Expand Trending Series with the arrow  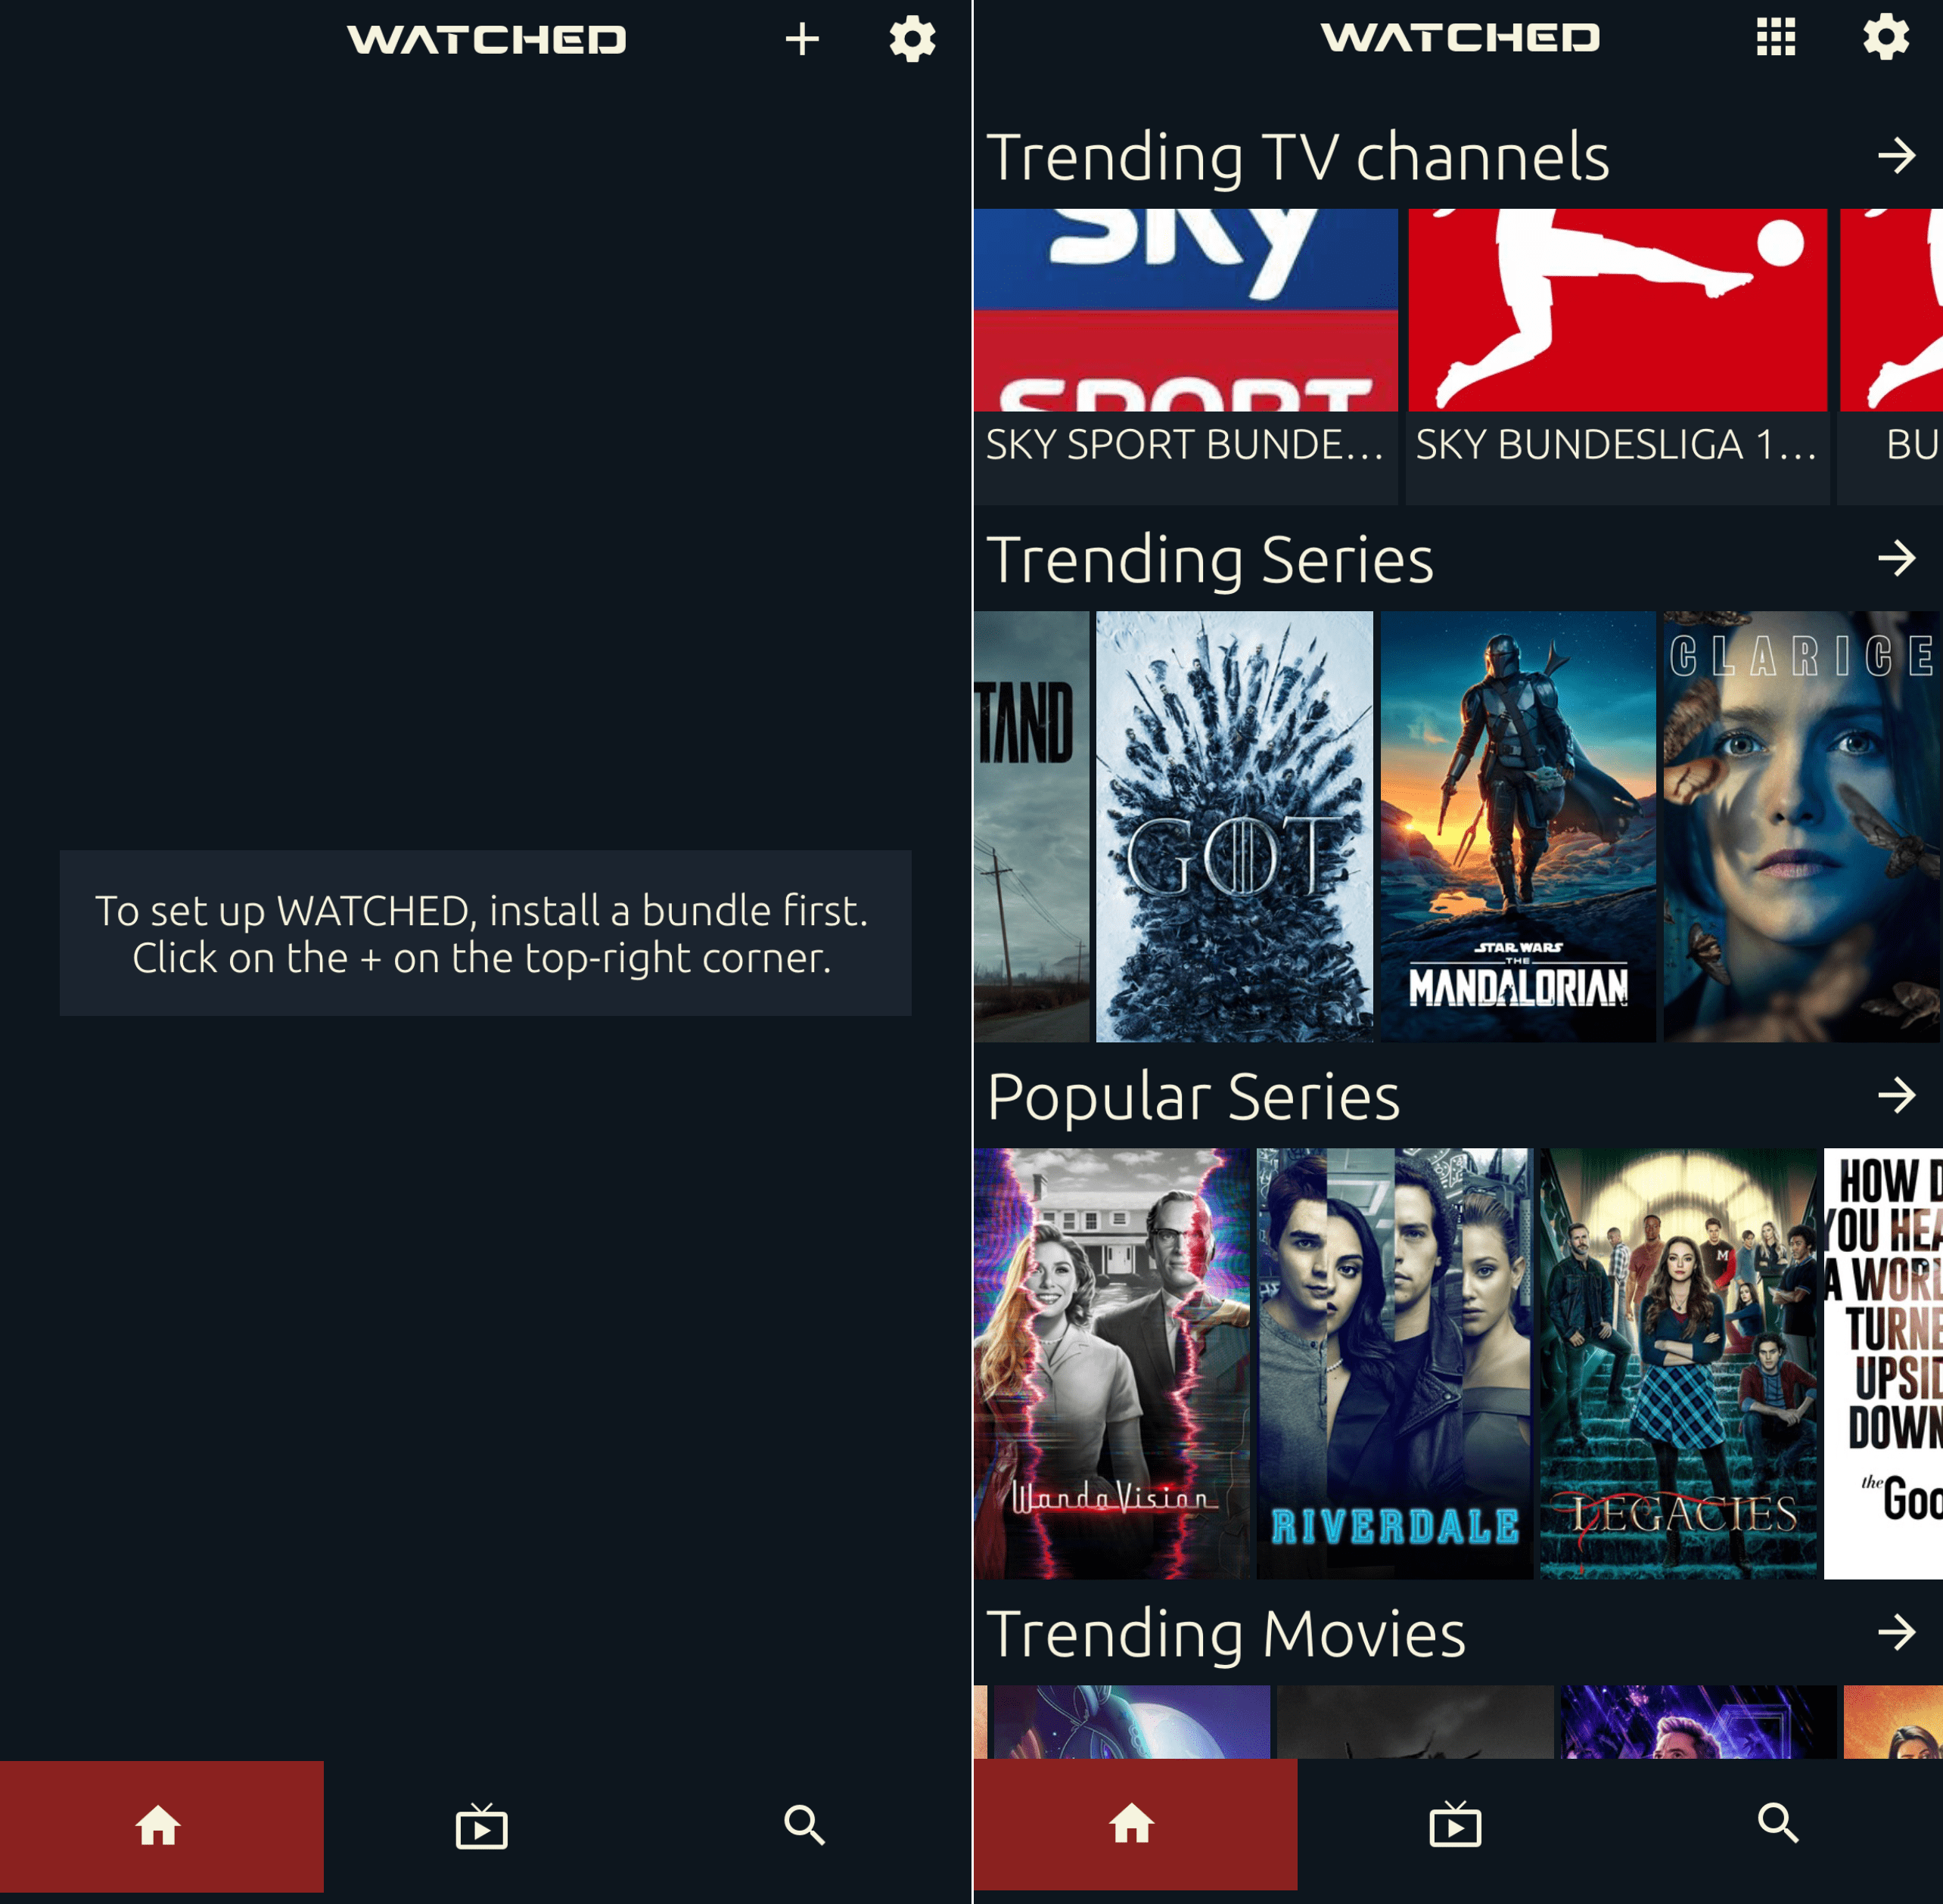point(1896,558)
